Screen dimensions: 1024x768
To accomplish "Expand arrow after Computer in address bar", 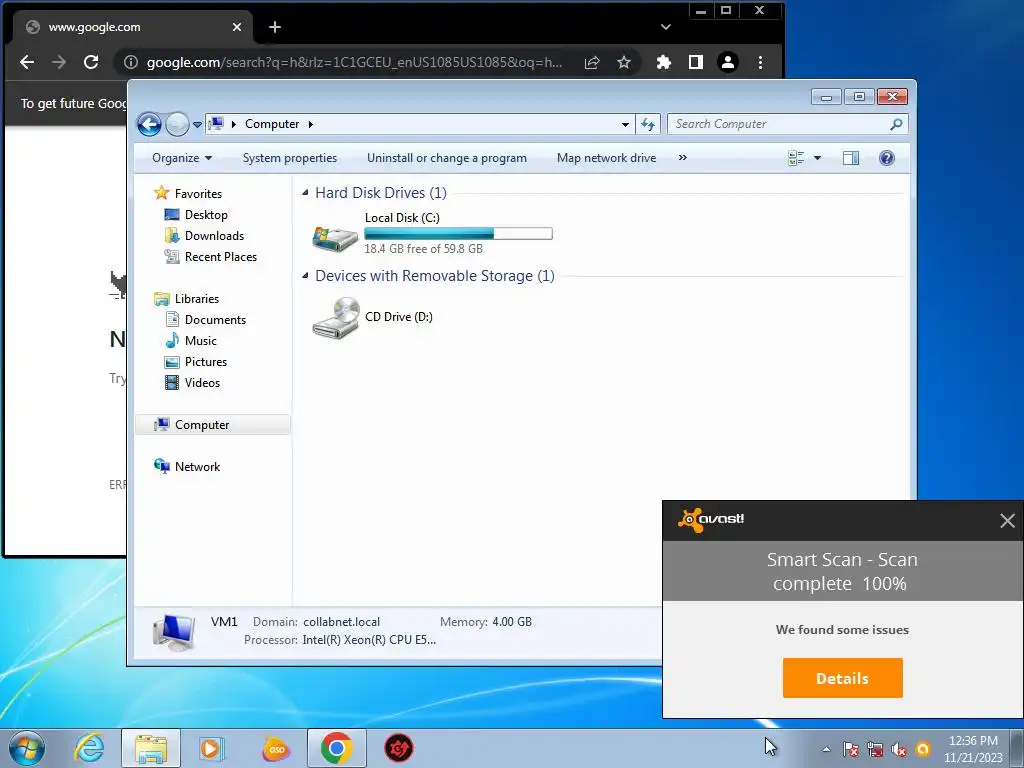I will [x=311, y=124].
